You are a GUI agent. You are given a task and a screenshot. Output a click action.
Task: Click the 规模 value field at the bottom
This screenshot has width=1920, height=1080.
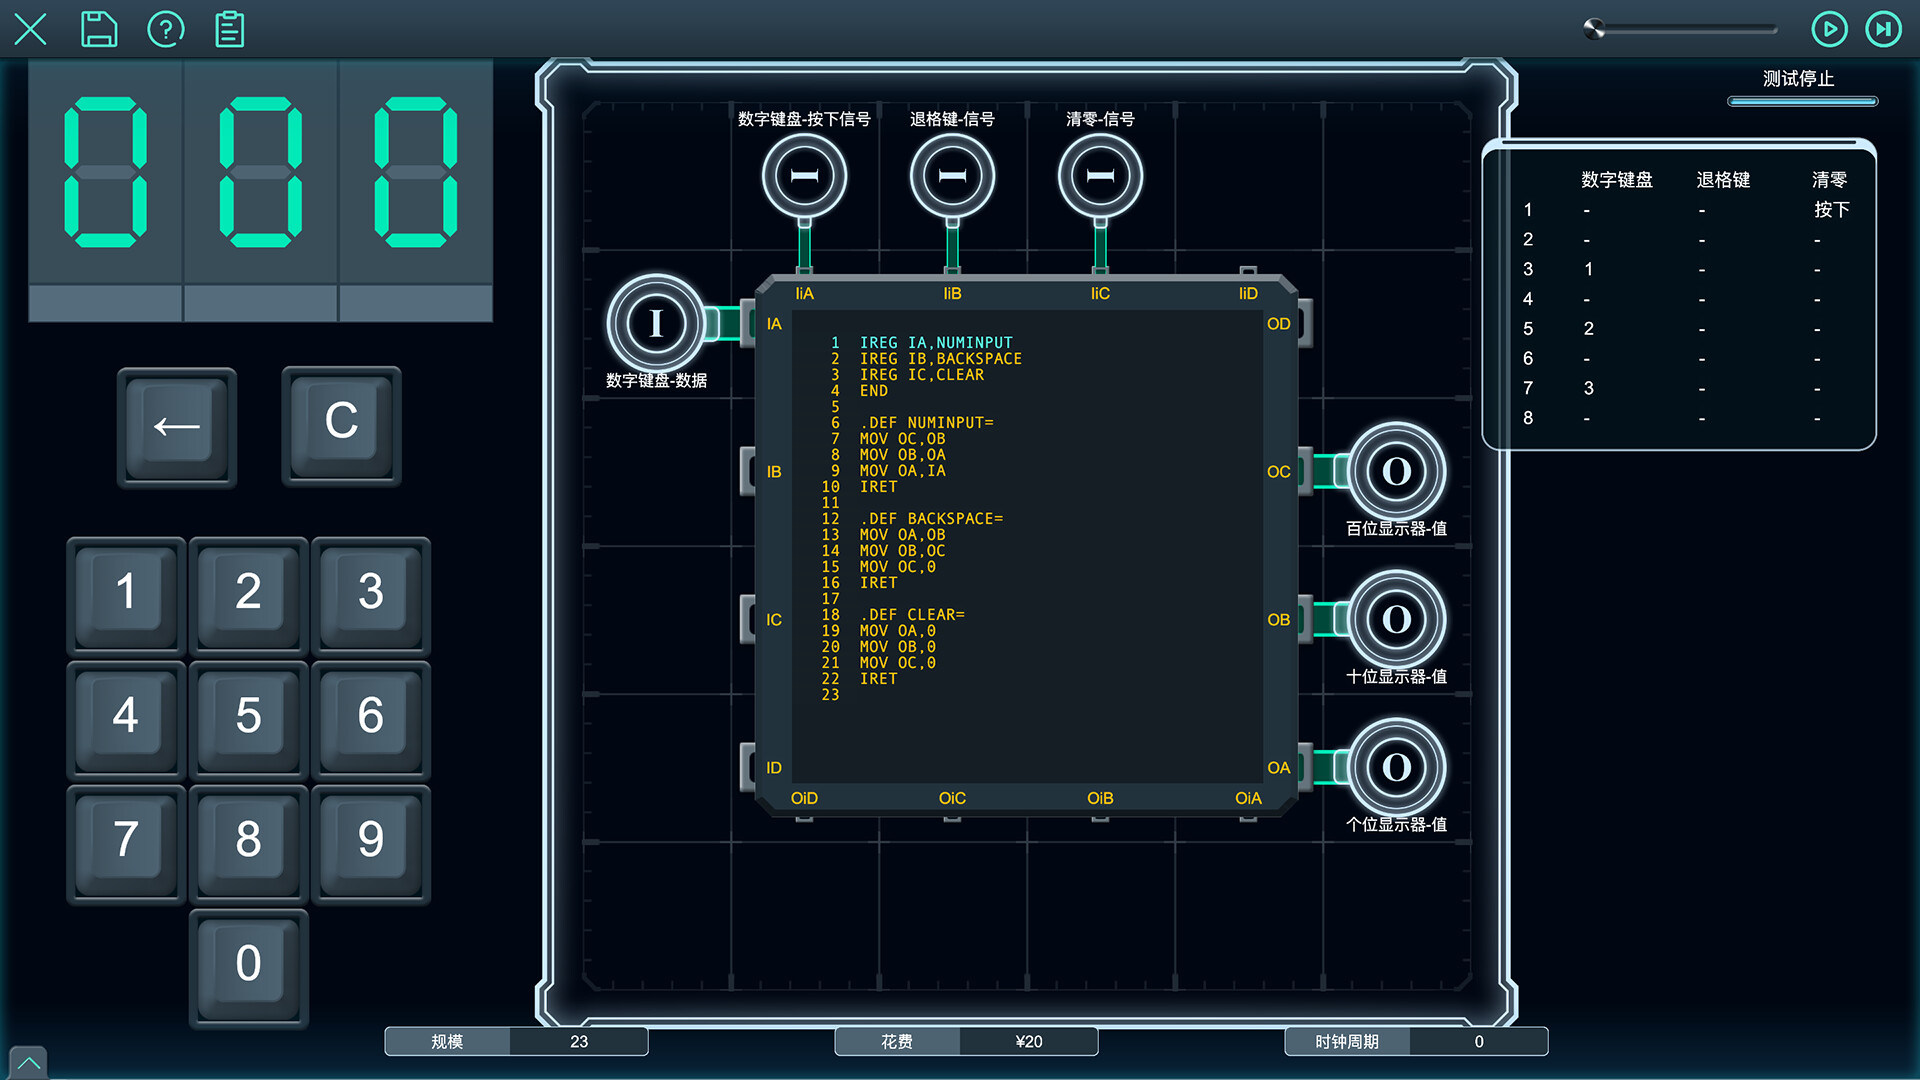(x=578, y=1041)
